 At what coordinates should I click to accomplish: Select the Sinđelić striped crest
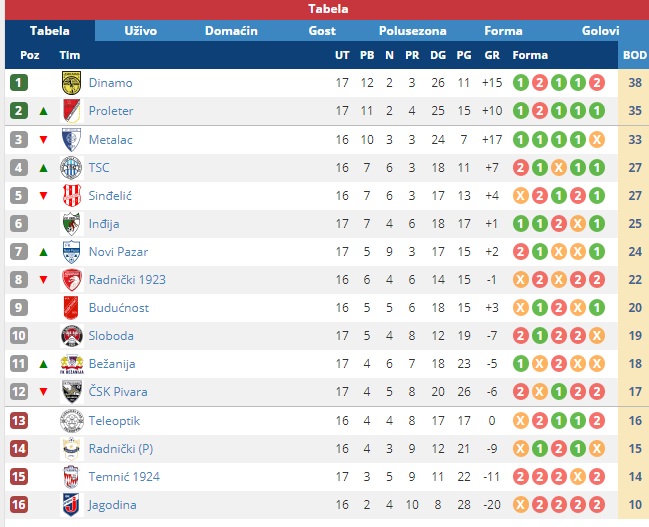pyautogui.click(x=71, y=195)
